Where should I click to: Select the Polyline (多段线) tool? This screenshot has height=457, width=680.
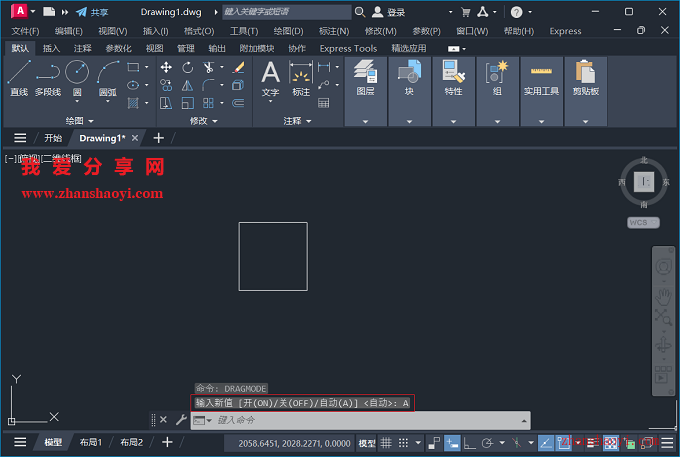point(48,78)
